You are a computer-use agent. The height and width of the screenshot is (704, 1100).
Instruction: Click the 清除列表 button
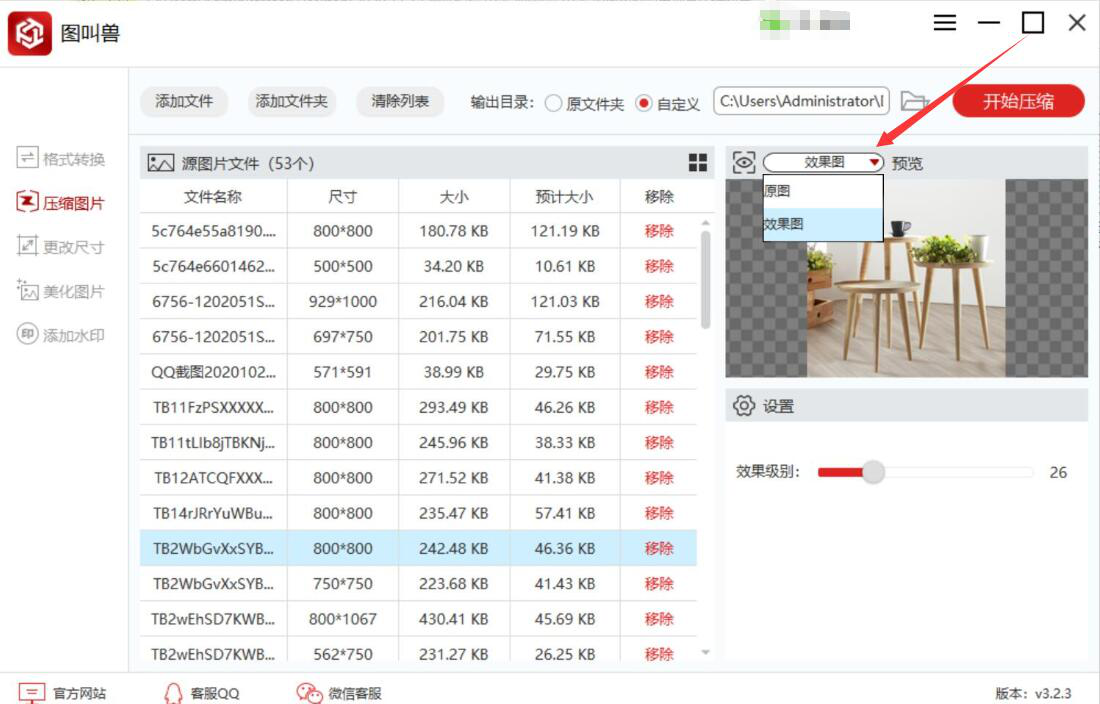[x=400, y=102]
